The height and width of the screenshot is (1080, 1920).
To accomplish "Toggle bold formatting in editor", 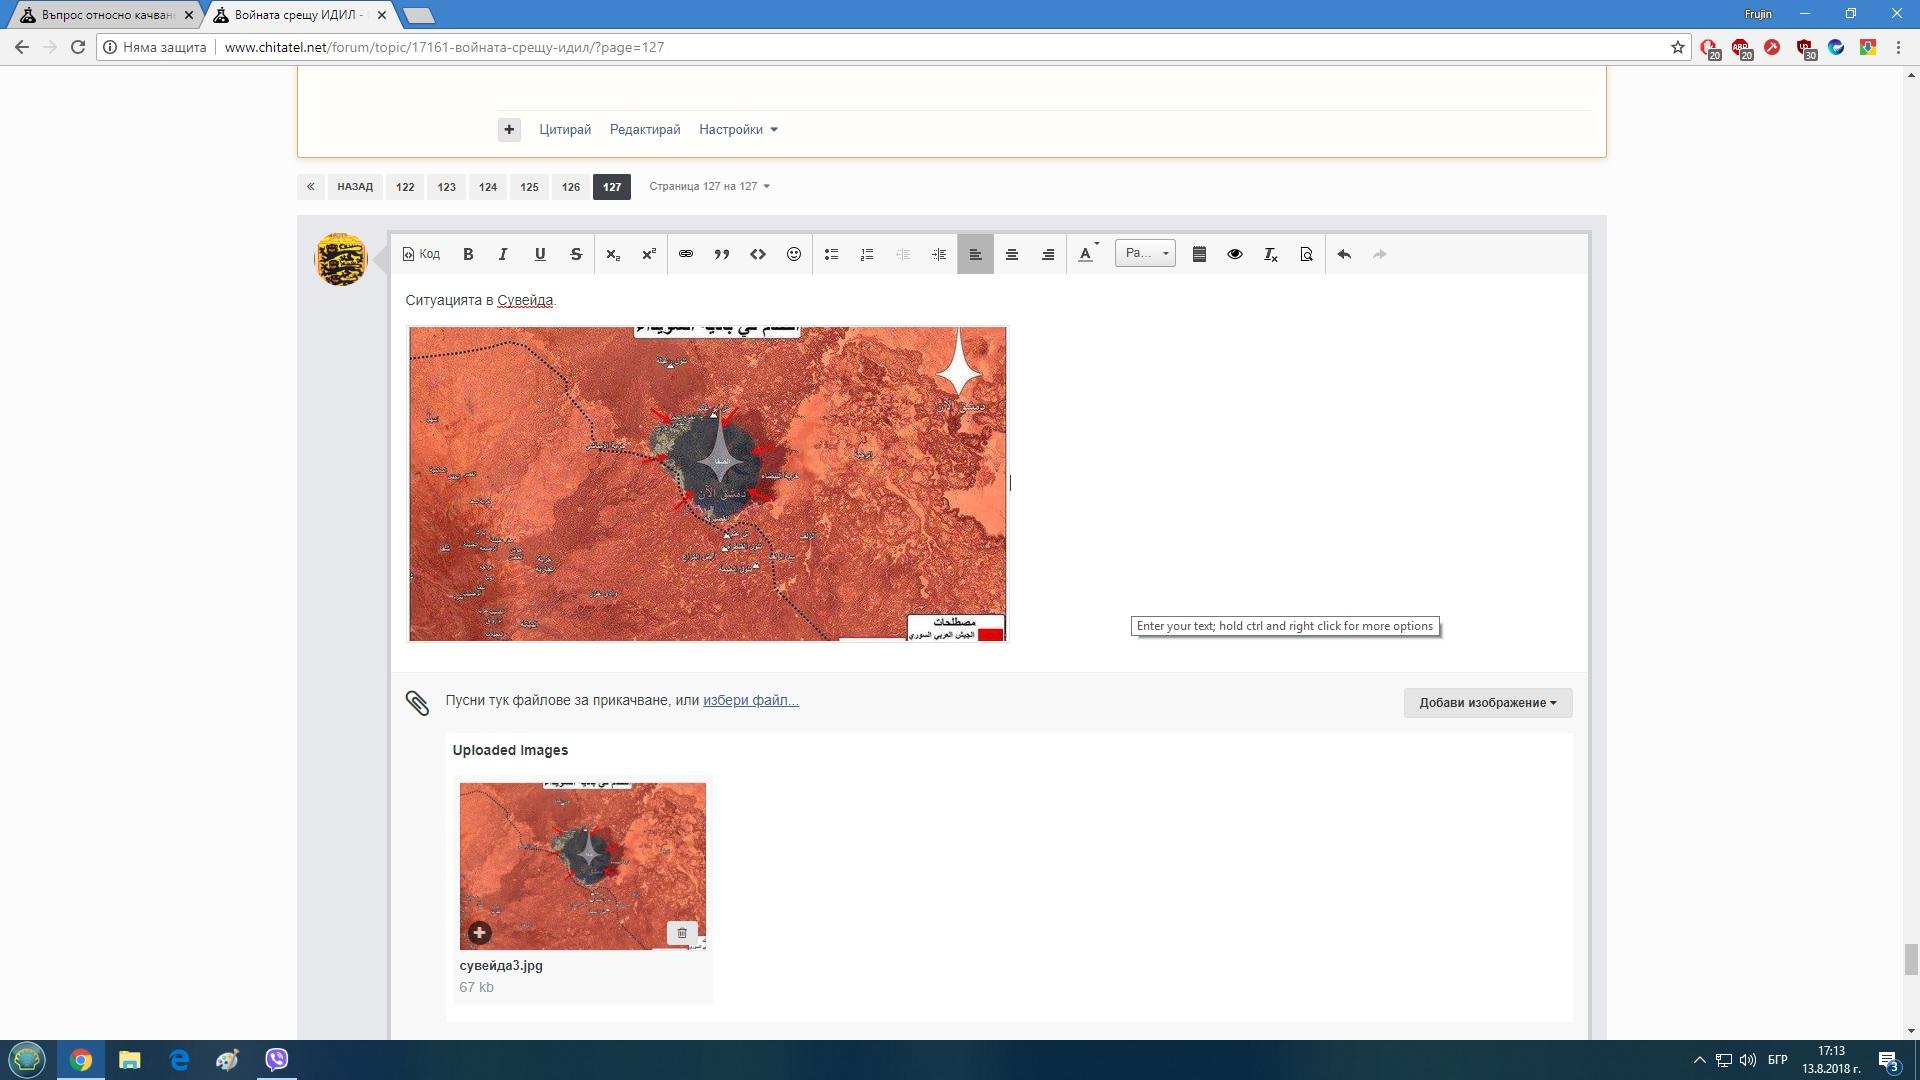I will coord(468,254).
